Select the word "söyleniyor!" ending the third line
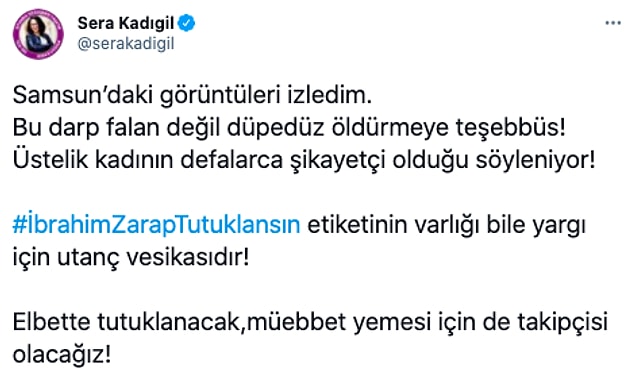 coord(535,161)
